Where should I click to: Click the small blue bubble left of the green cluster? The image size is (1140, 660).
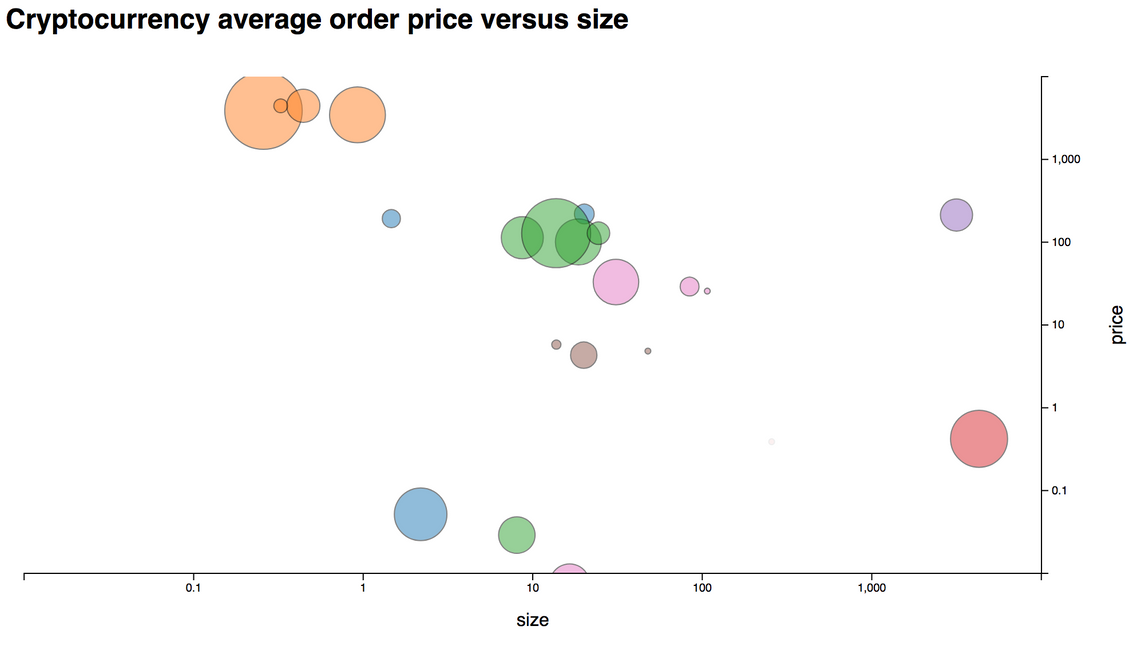pos(391,218)
